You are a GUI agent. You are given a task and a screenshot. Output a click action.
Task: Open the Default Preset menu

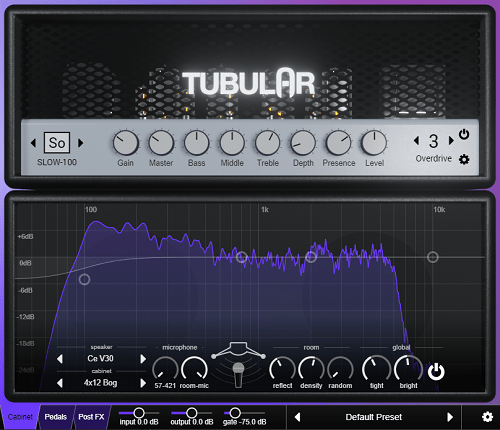tap(373, 417)
